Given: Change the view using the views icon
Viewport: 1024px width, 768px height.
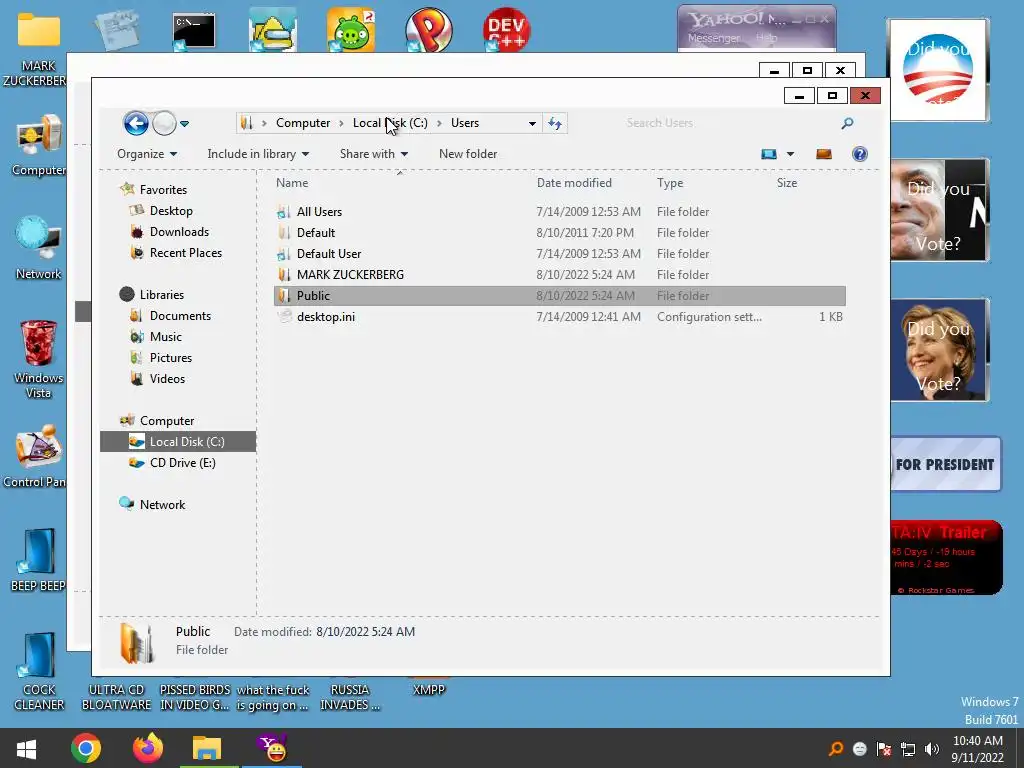Looking at the screenshot, I should (769, 154).
